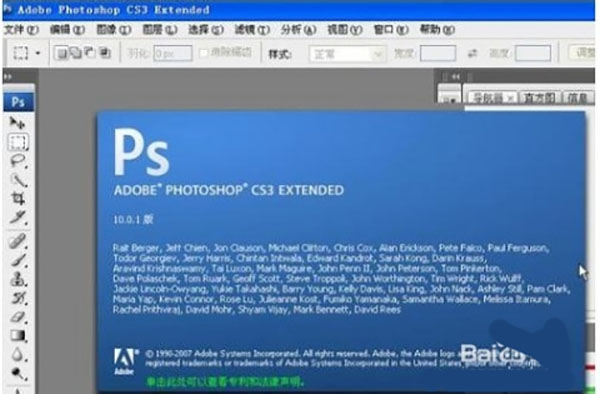The image size is (600, 394).
Task: Select the Crop tool
Action: (x=18, y=199)
